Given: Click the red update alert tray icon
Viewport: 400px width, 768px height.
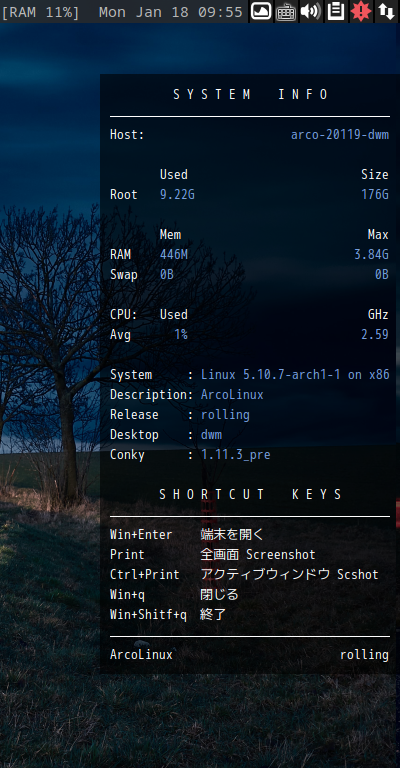Looking at the screenshot, I should coord(361,11).
